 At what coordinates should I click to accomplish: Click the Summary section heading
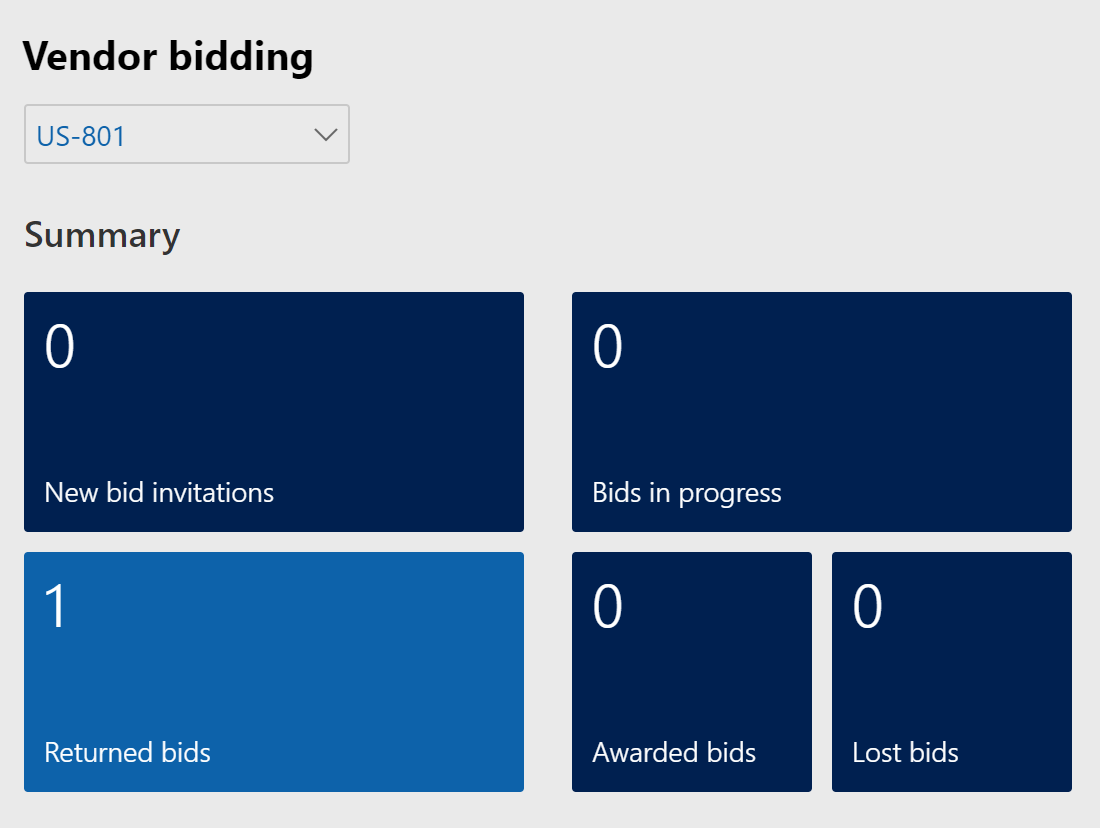tap(102, 236)
